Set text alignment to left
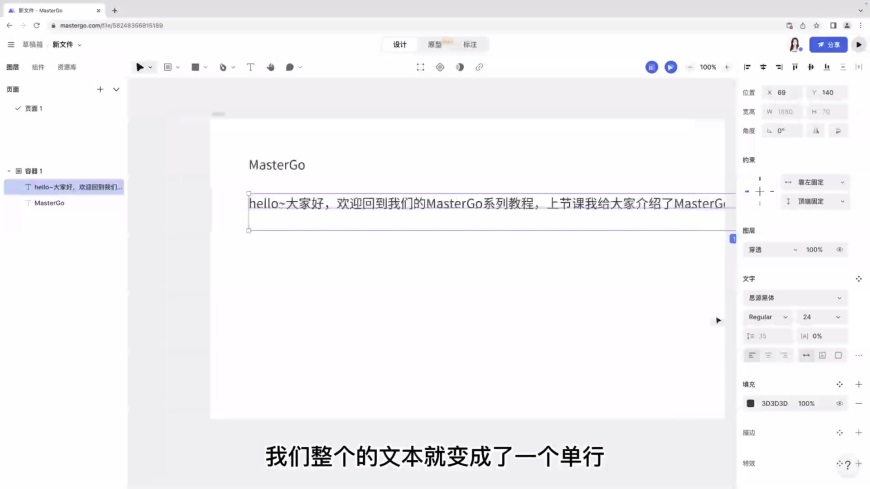This screenshot has height=489, width=870. pyautogui.click(x=752, y=355)
